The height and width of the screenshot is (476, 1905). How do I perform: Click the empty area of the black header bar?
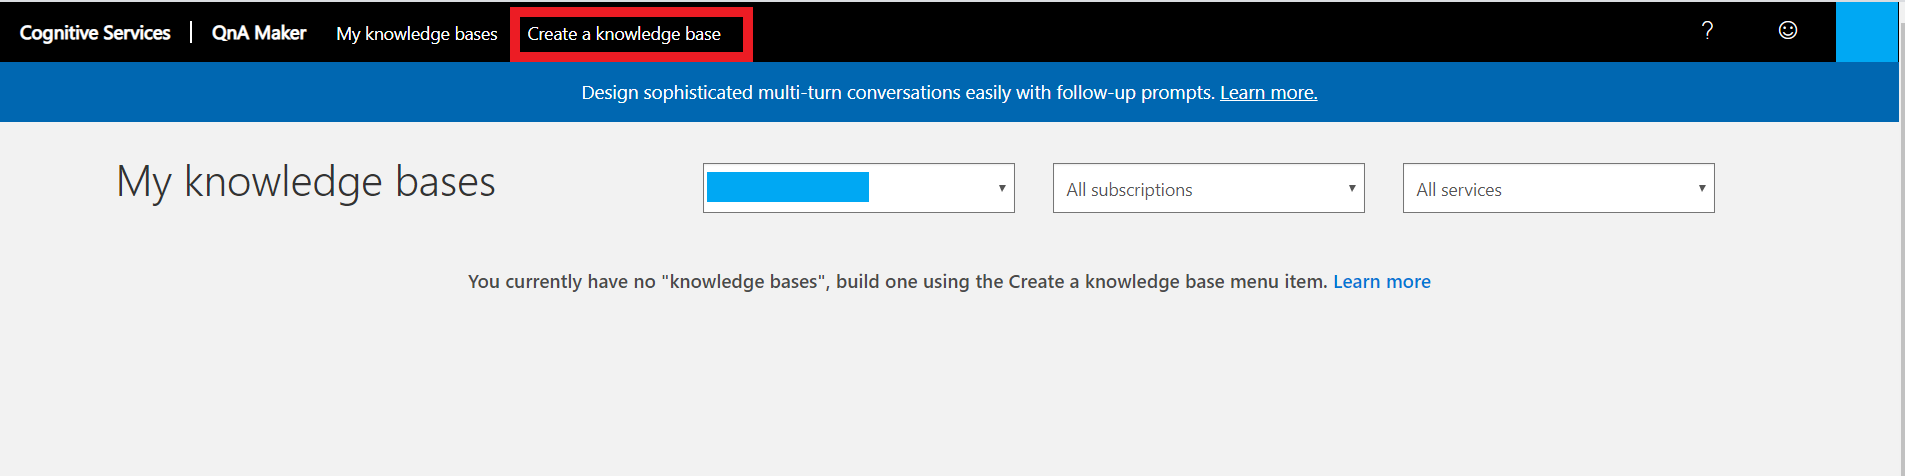[x=1200, y=32]
